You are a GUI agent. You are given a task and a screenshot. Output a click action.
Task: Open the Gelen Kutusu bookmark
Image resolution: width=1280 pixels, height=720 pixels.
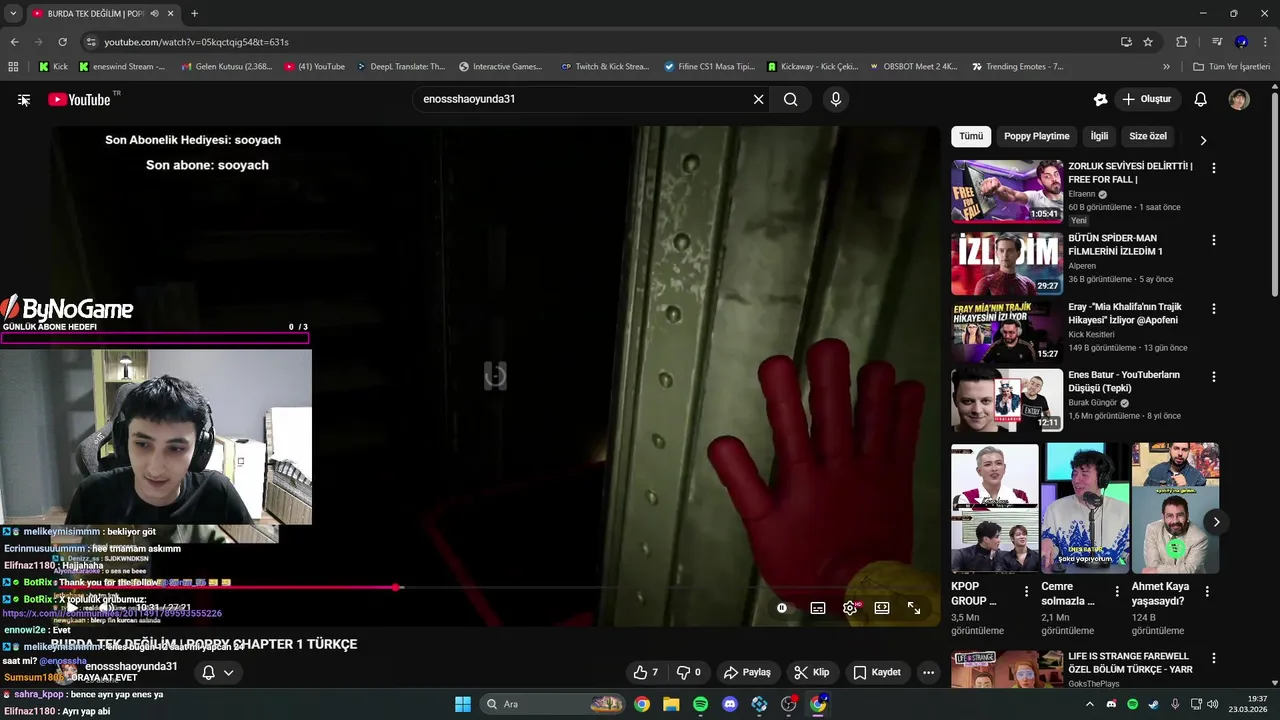click(x=227, y=67)
